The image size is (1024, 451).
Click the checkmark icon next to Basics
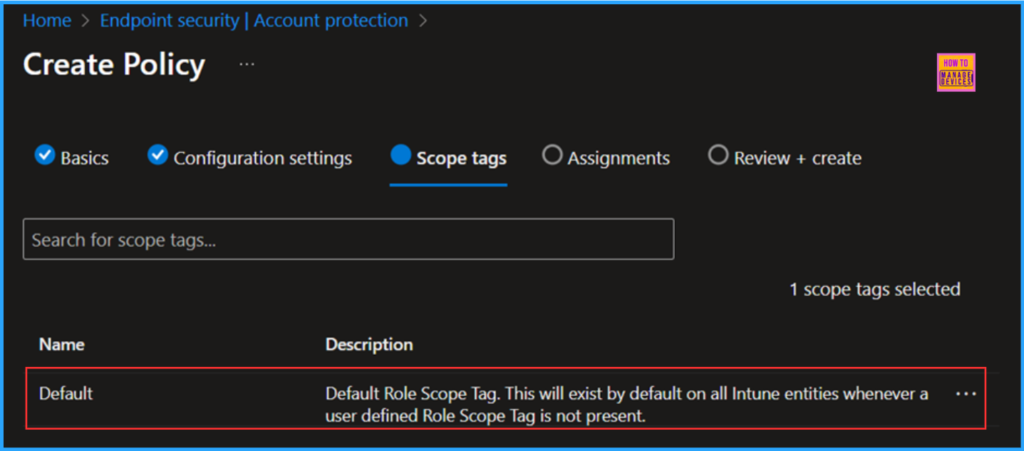click(44, 155)
